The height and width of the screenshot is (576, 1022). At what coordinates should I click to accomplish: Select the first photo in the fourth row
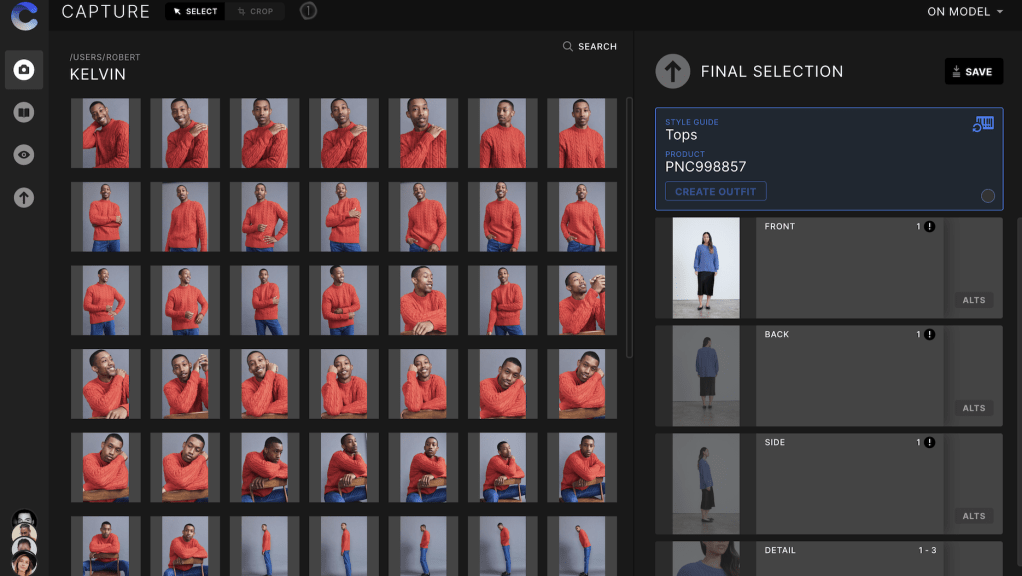[x=106, y=384]
